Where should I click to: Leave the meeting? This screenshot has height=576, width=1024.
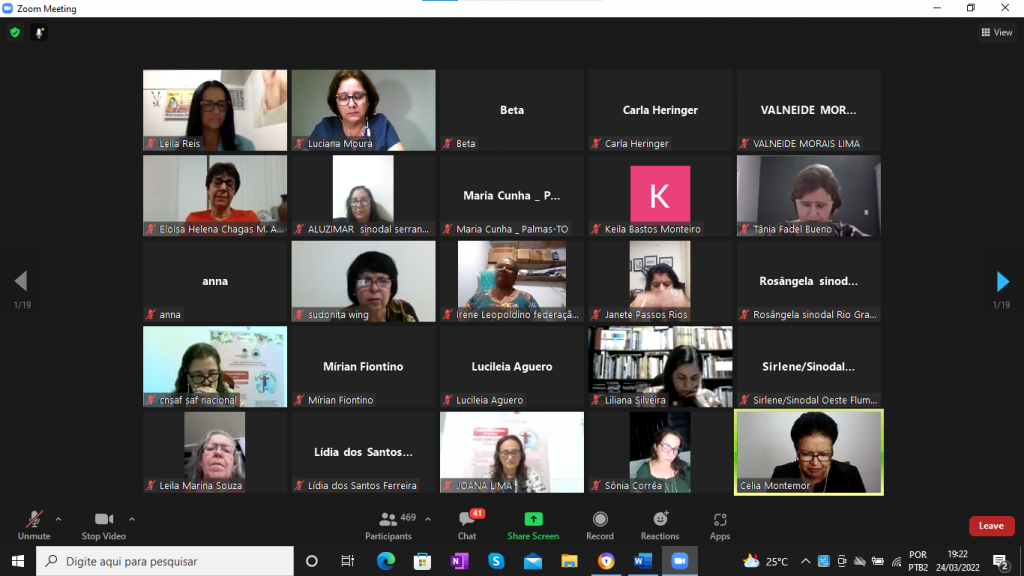click(x=991, y=526)
